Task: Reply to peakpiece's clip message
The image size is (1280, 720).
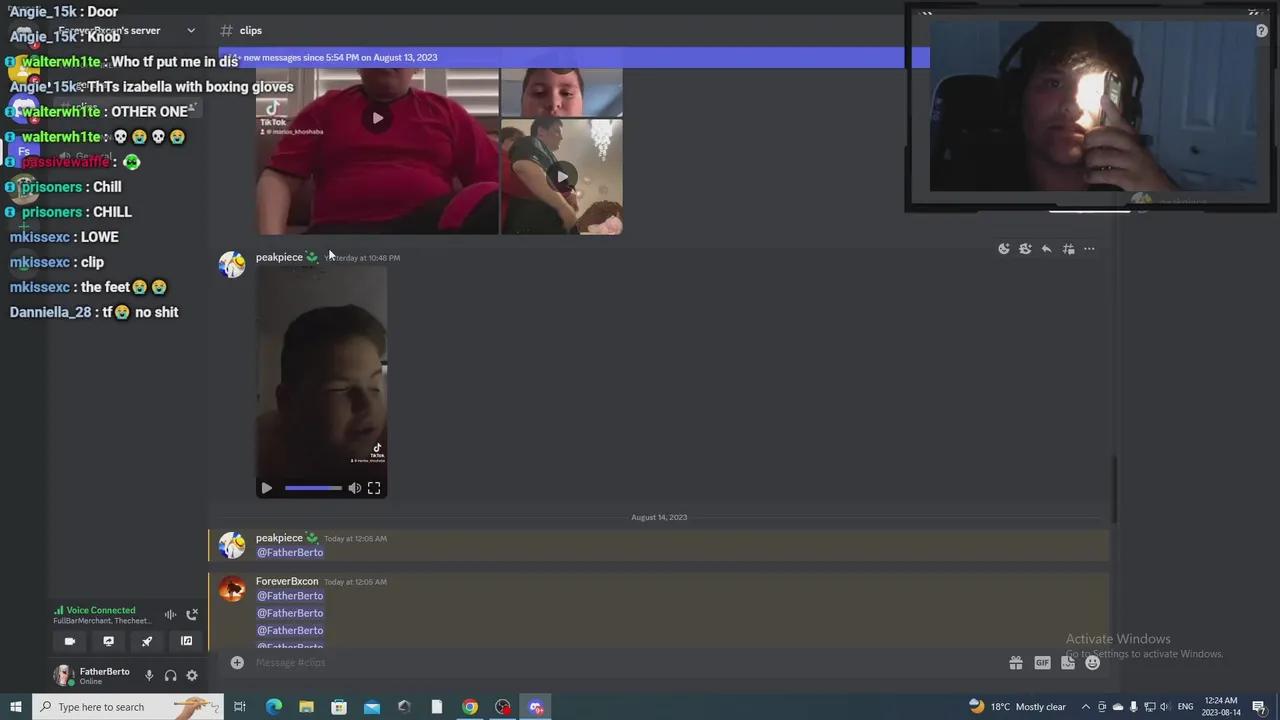Action: pos(1046,248)
